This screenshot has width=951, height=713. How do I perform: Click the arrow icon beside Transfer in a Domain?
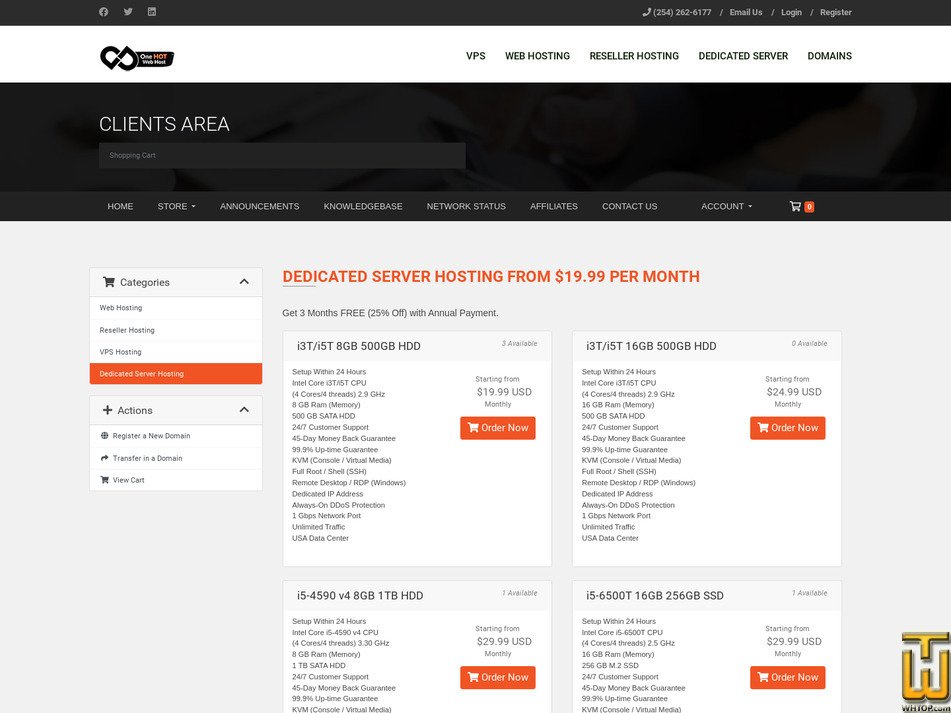(104, 458)
